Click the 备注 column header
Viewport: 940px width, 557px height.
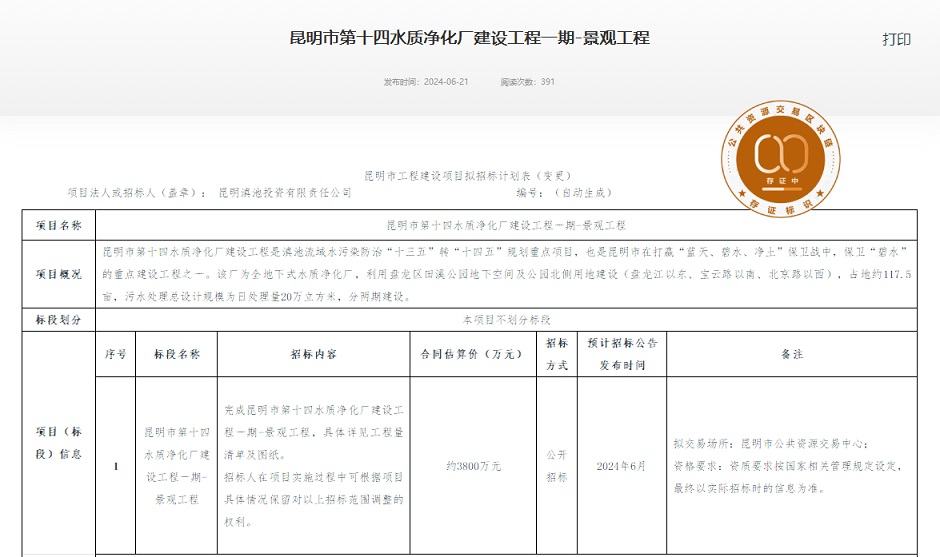click(792, 354)
